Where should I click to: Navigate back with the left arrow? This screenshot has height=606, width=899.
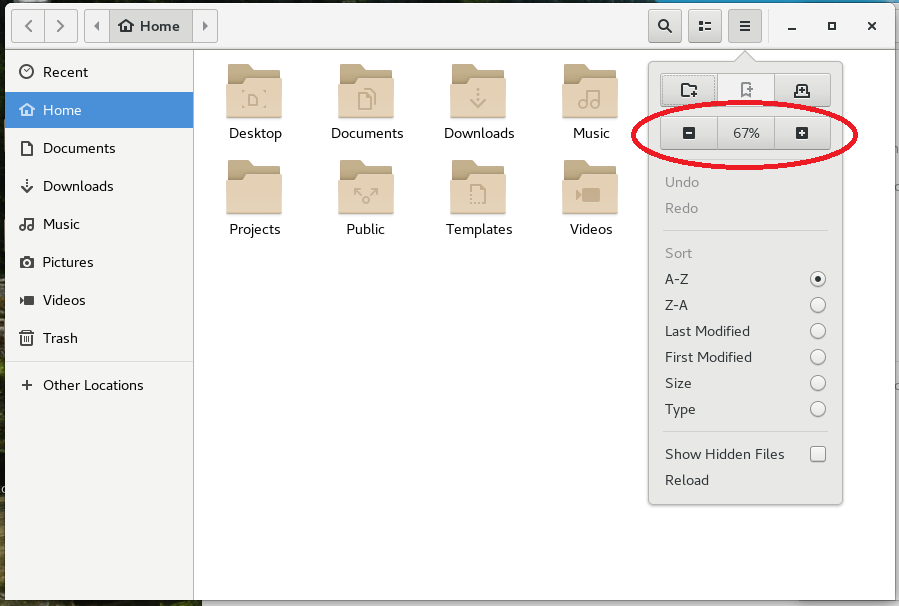27,26
